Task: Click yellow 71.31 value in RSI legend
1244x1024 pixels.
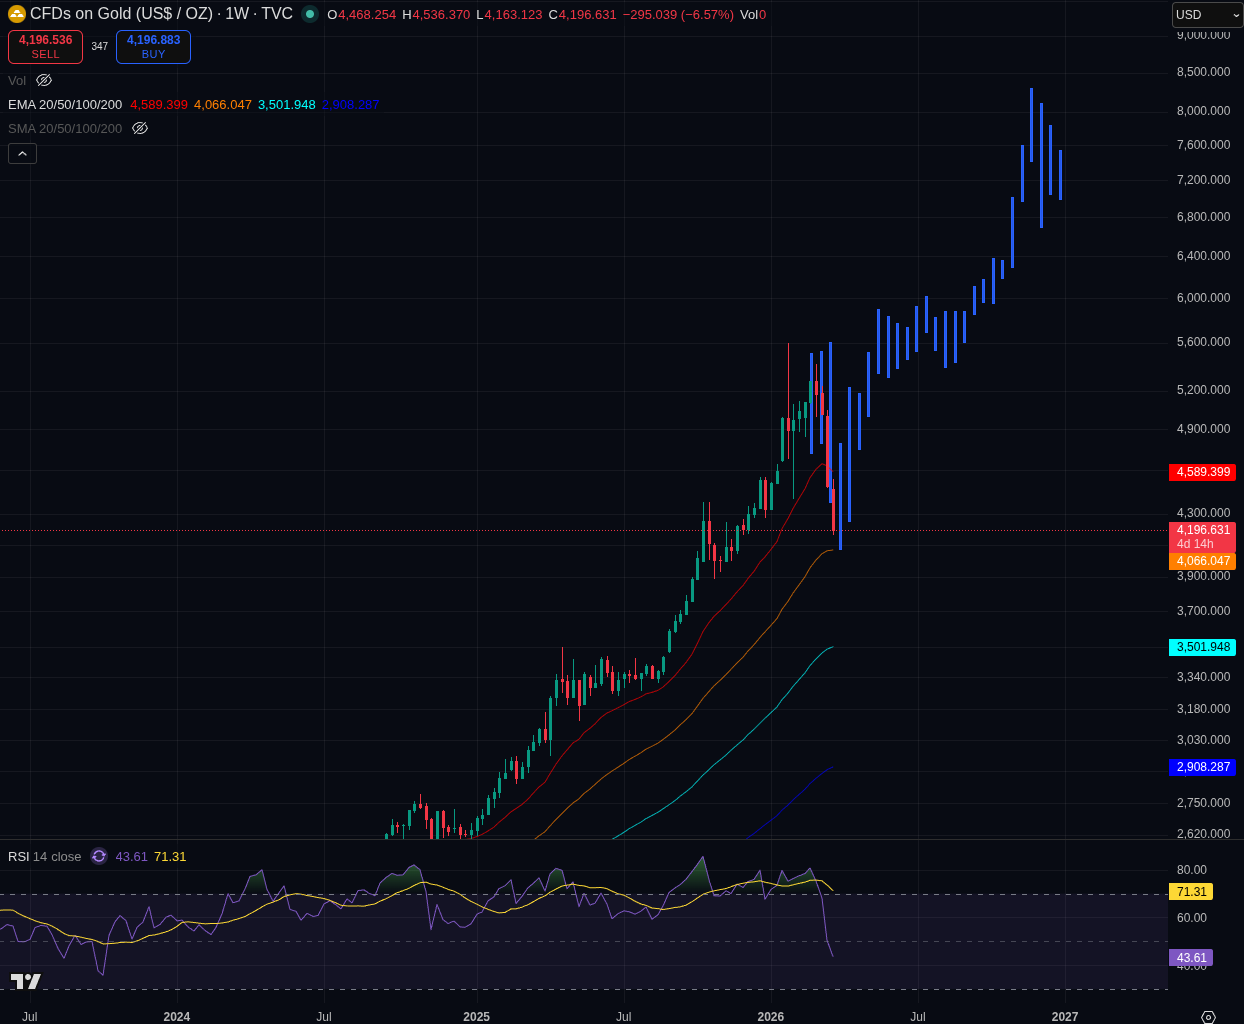Action: pyautogui.click(x=170, y=856)
